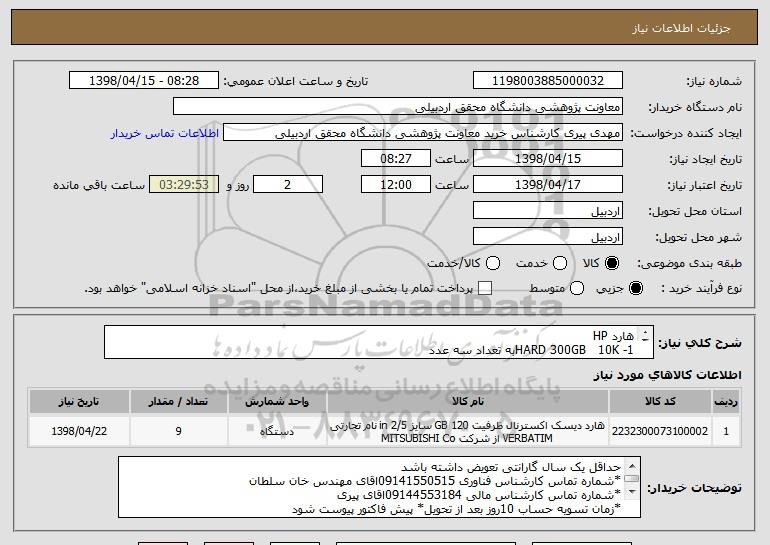This screenshot has height=545, width=770.
Task: Click the تاریخ نیاز column header
Action: pos(79,402)
